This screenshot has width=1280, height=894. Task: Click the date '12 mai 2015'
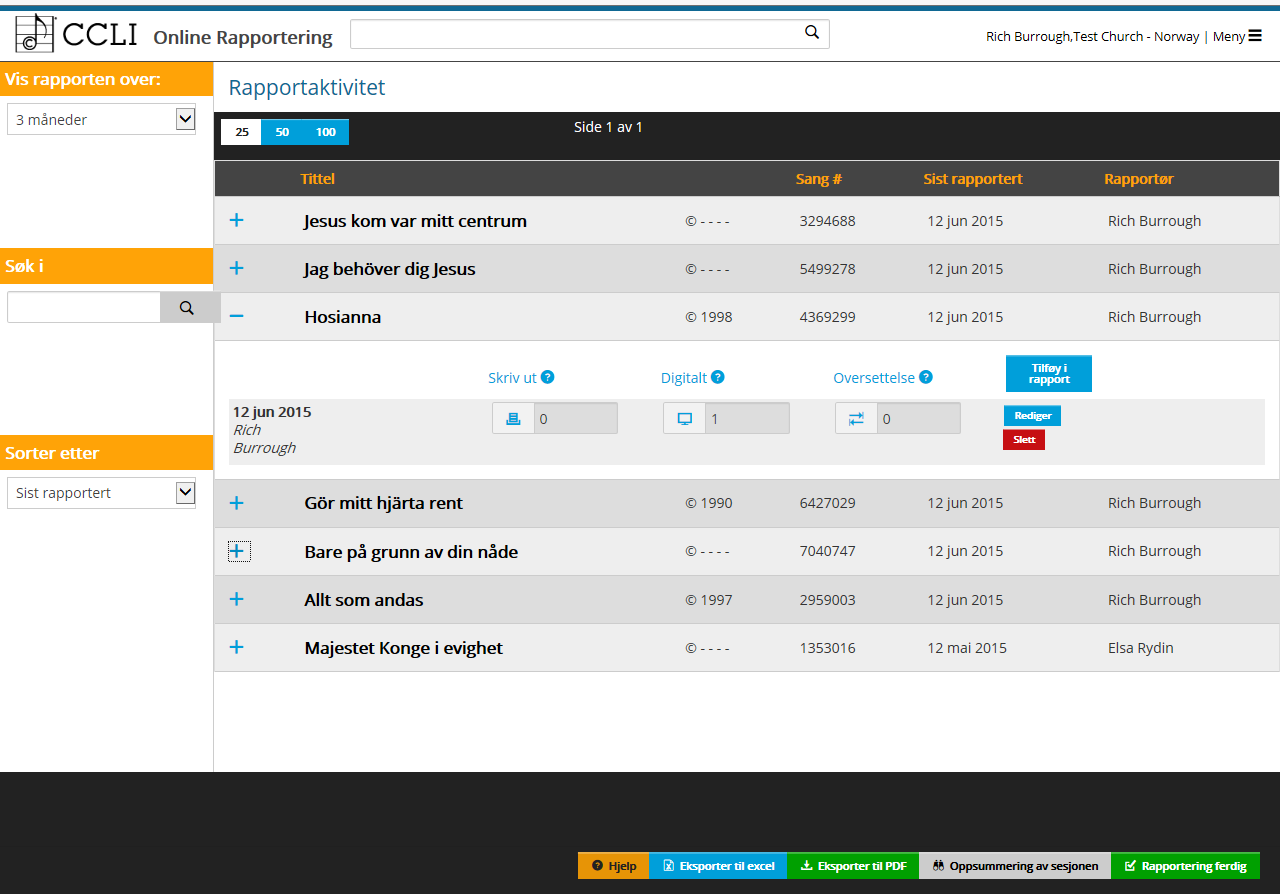point(967,648)
